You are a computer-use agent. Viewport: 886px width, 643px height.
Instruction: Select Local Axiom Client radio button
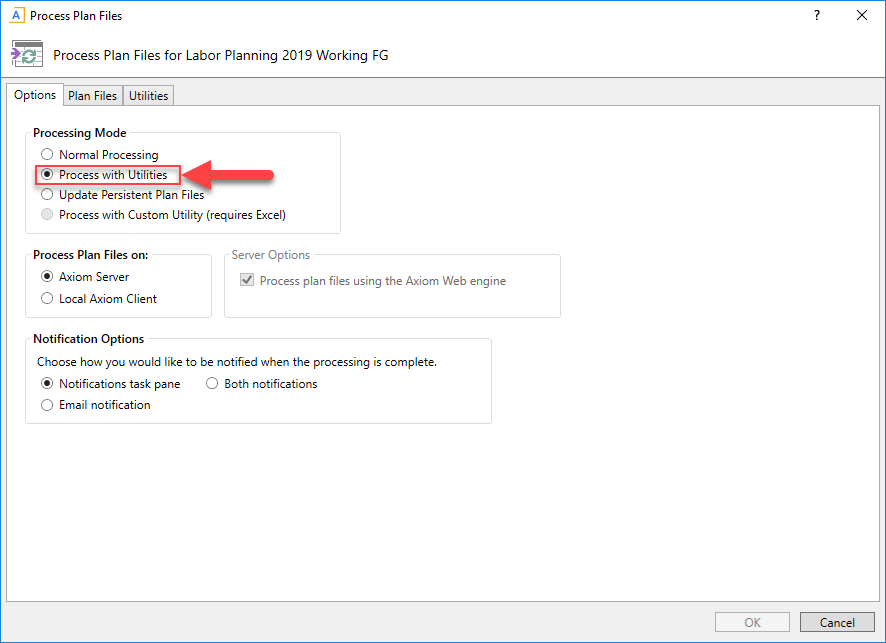coord(47,299)
